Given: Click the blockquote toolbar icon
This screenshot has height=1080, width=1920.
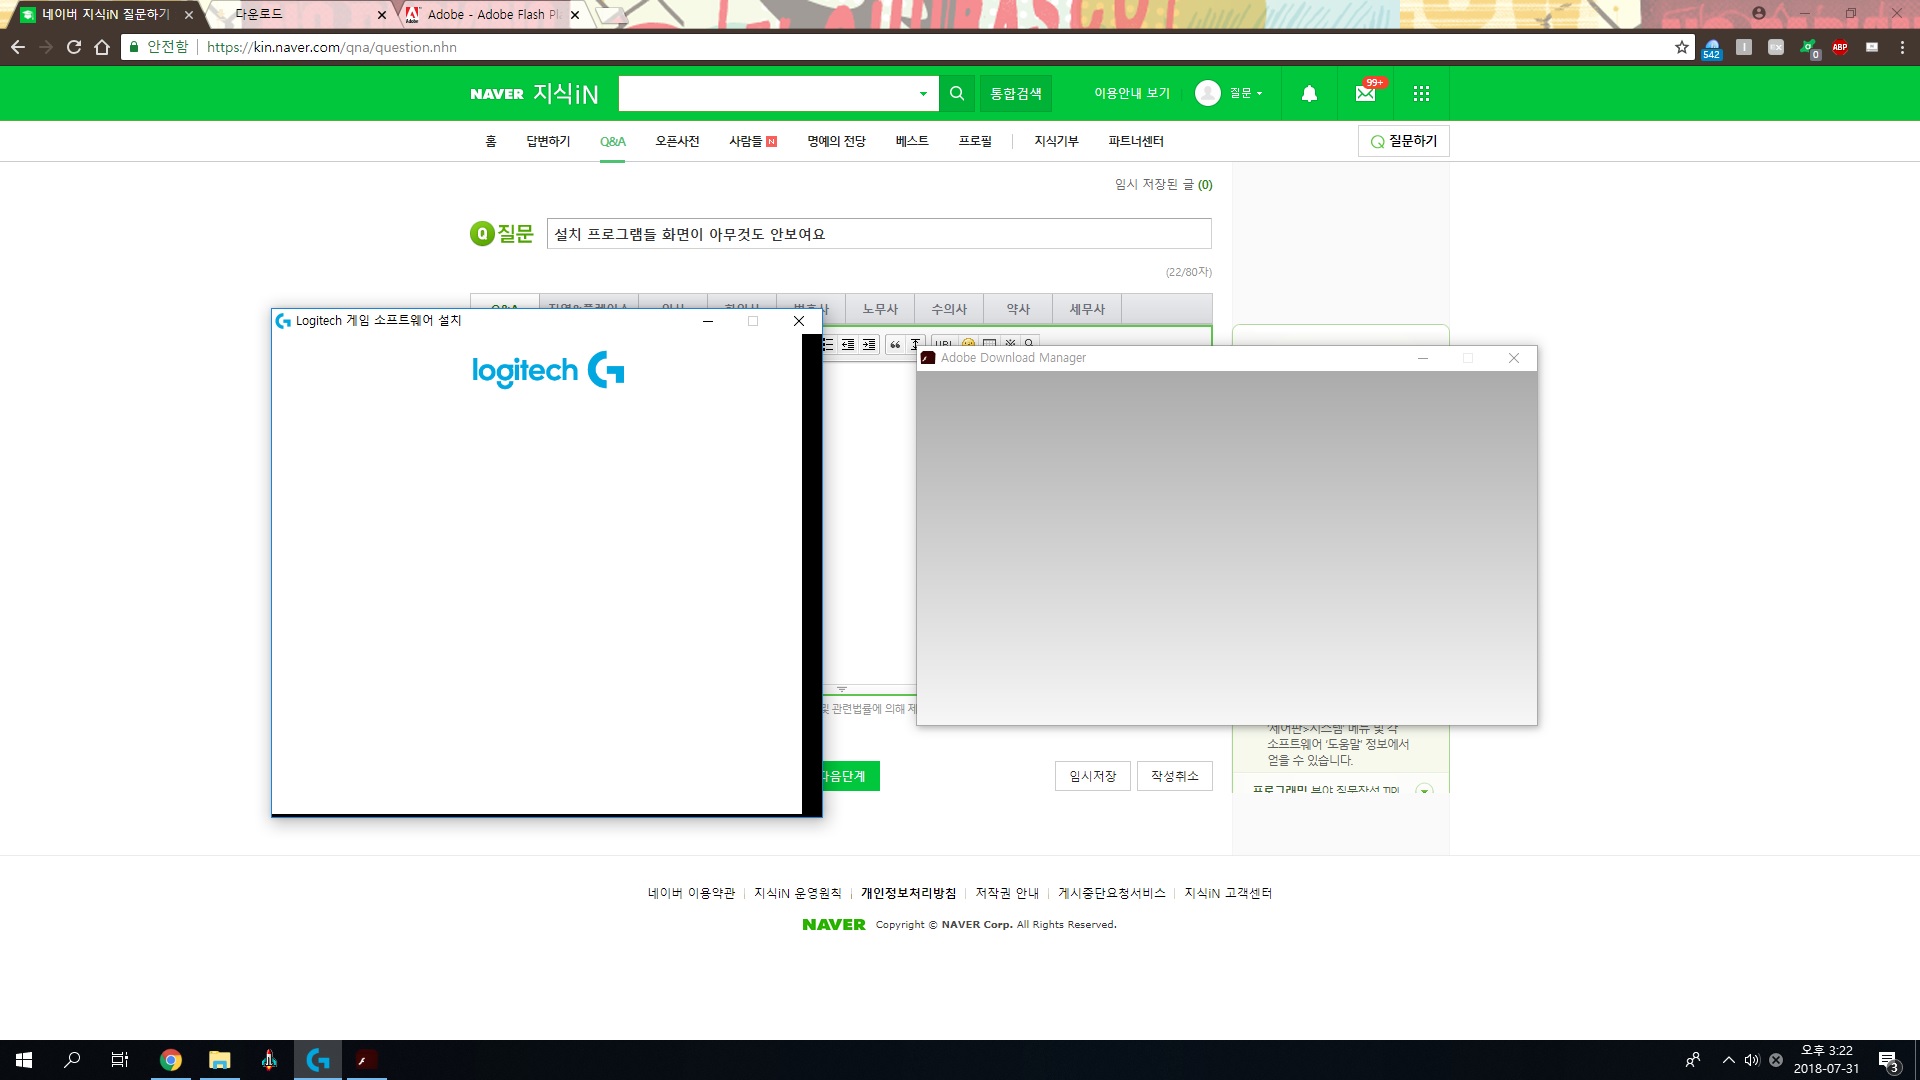Looking at the screenshot, I should tap(895, 344).
